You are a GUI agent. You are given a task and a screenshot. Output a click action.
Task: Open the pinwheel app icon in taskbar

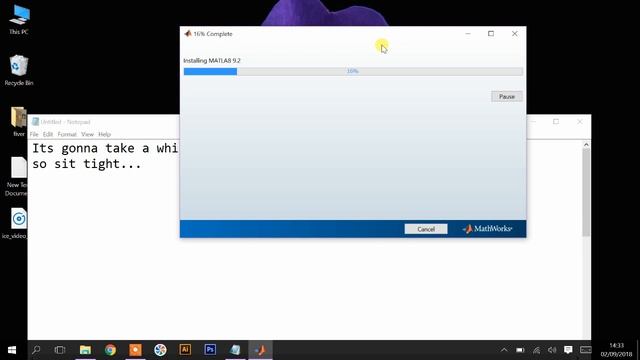click(160, 350)
